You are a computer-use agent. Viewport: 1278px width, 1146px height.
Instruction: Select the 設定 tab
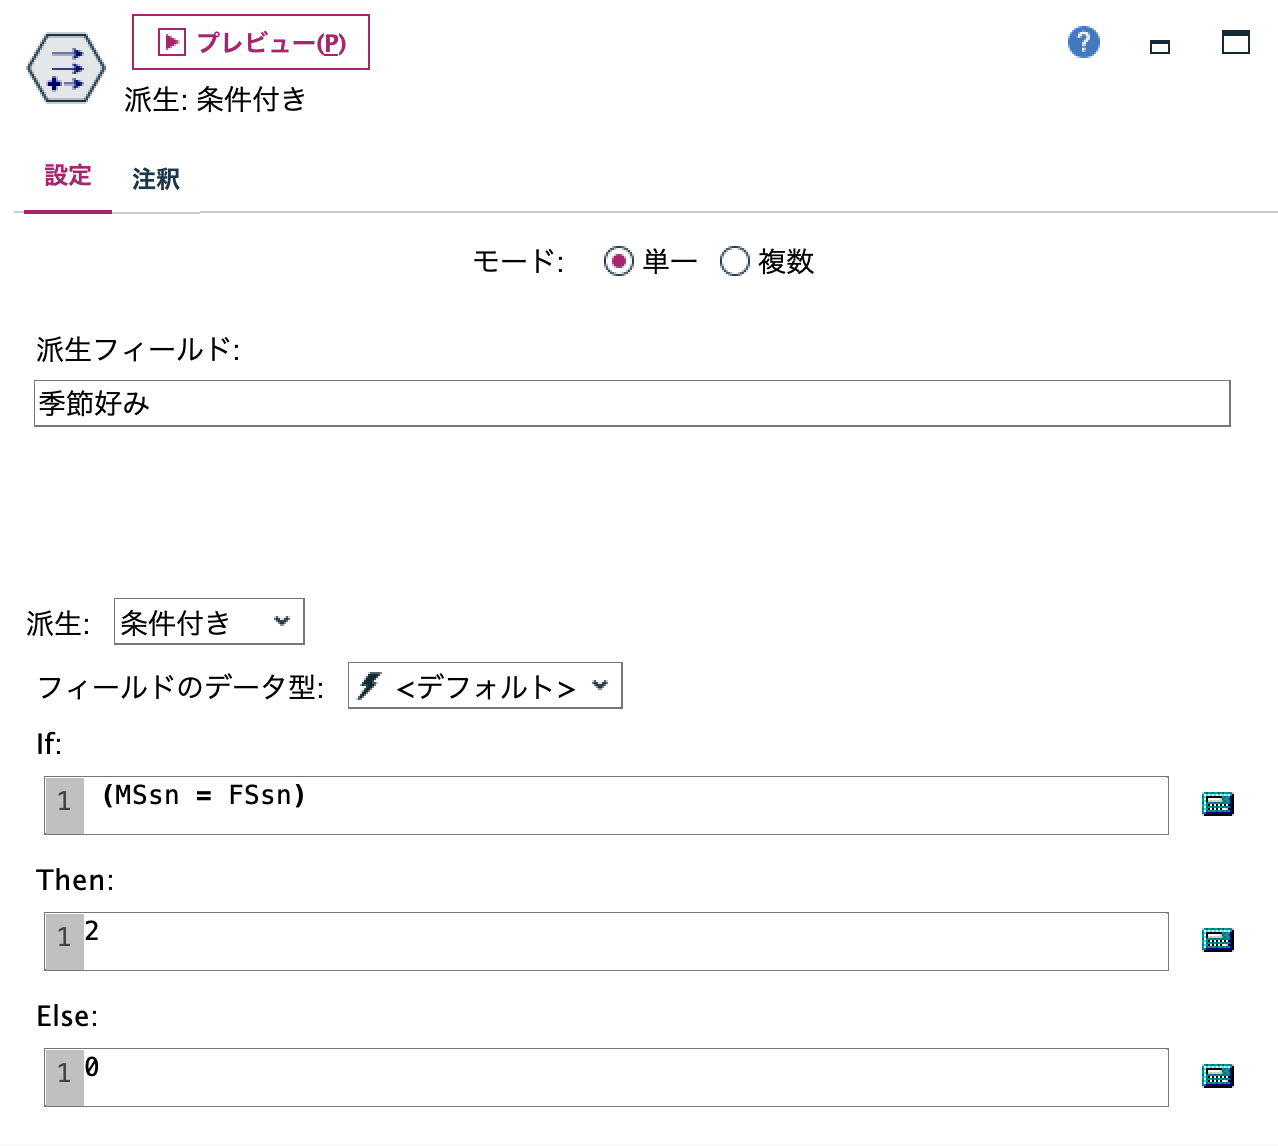coord(67,176)
